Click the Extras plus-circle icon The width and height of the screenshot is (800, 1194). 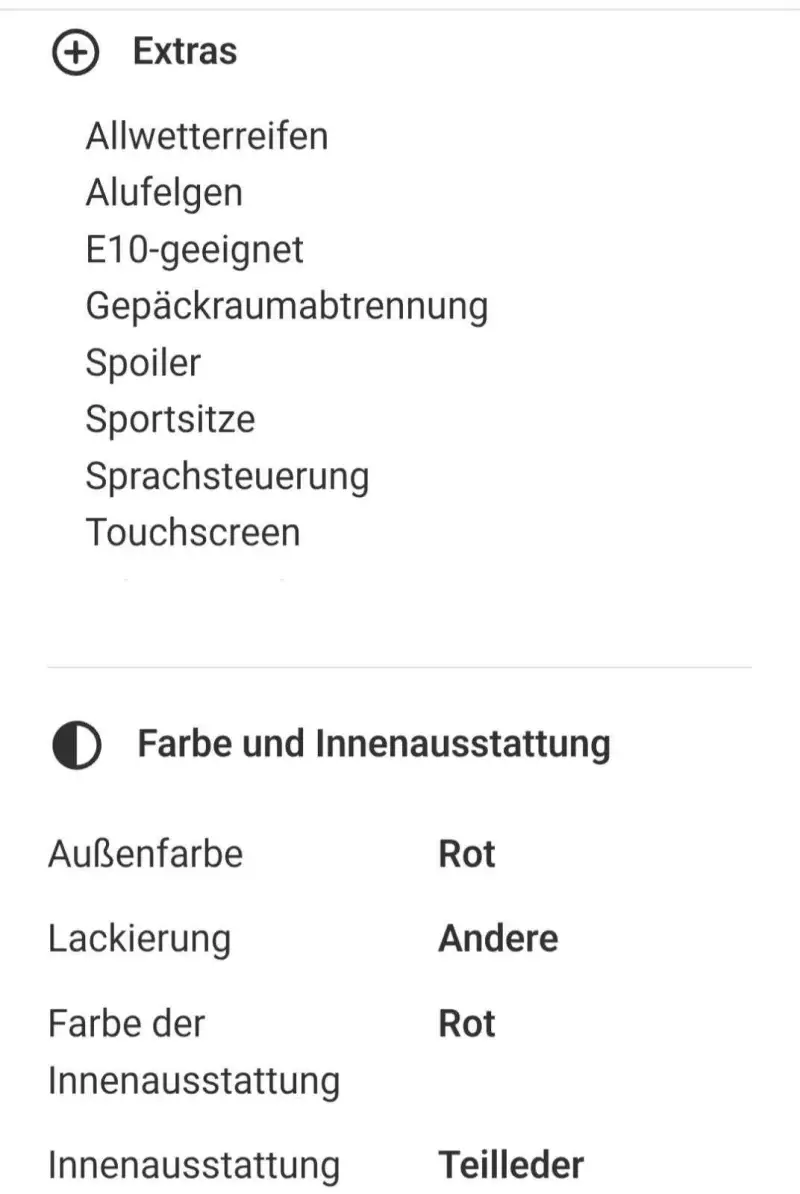[75, 53]
